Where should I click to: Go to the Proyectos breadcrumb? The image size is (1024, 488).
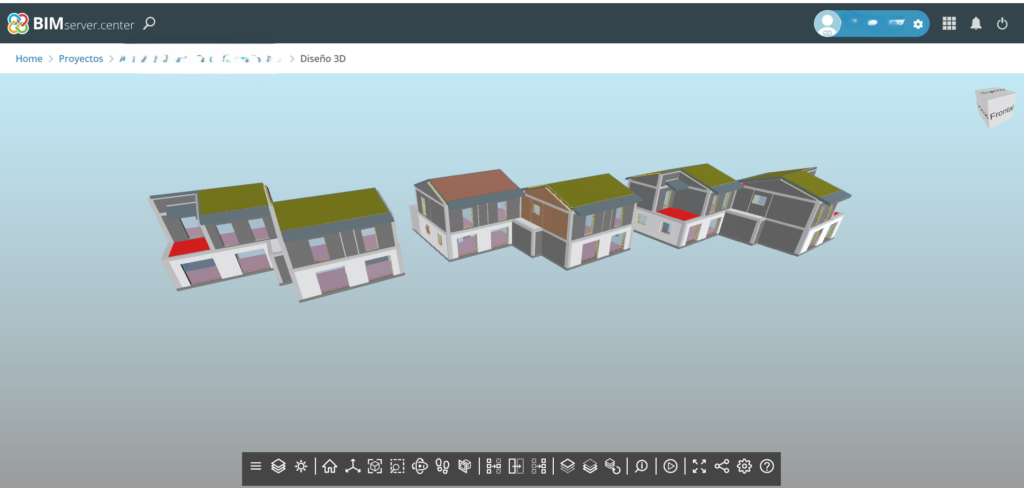coord(81,59)
